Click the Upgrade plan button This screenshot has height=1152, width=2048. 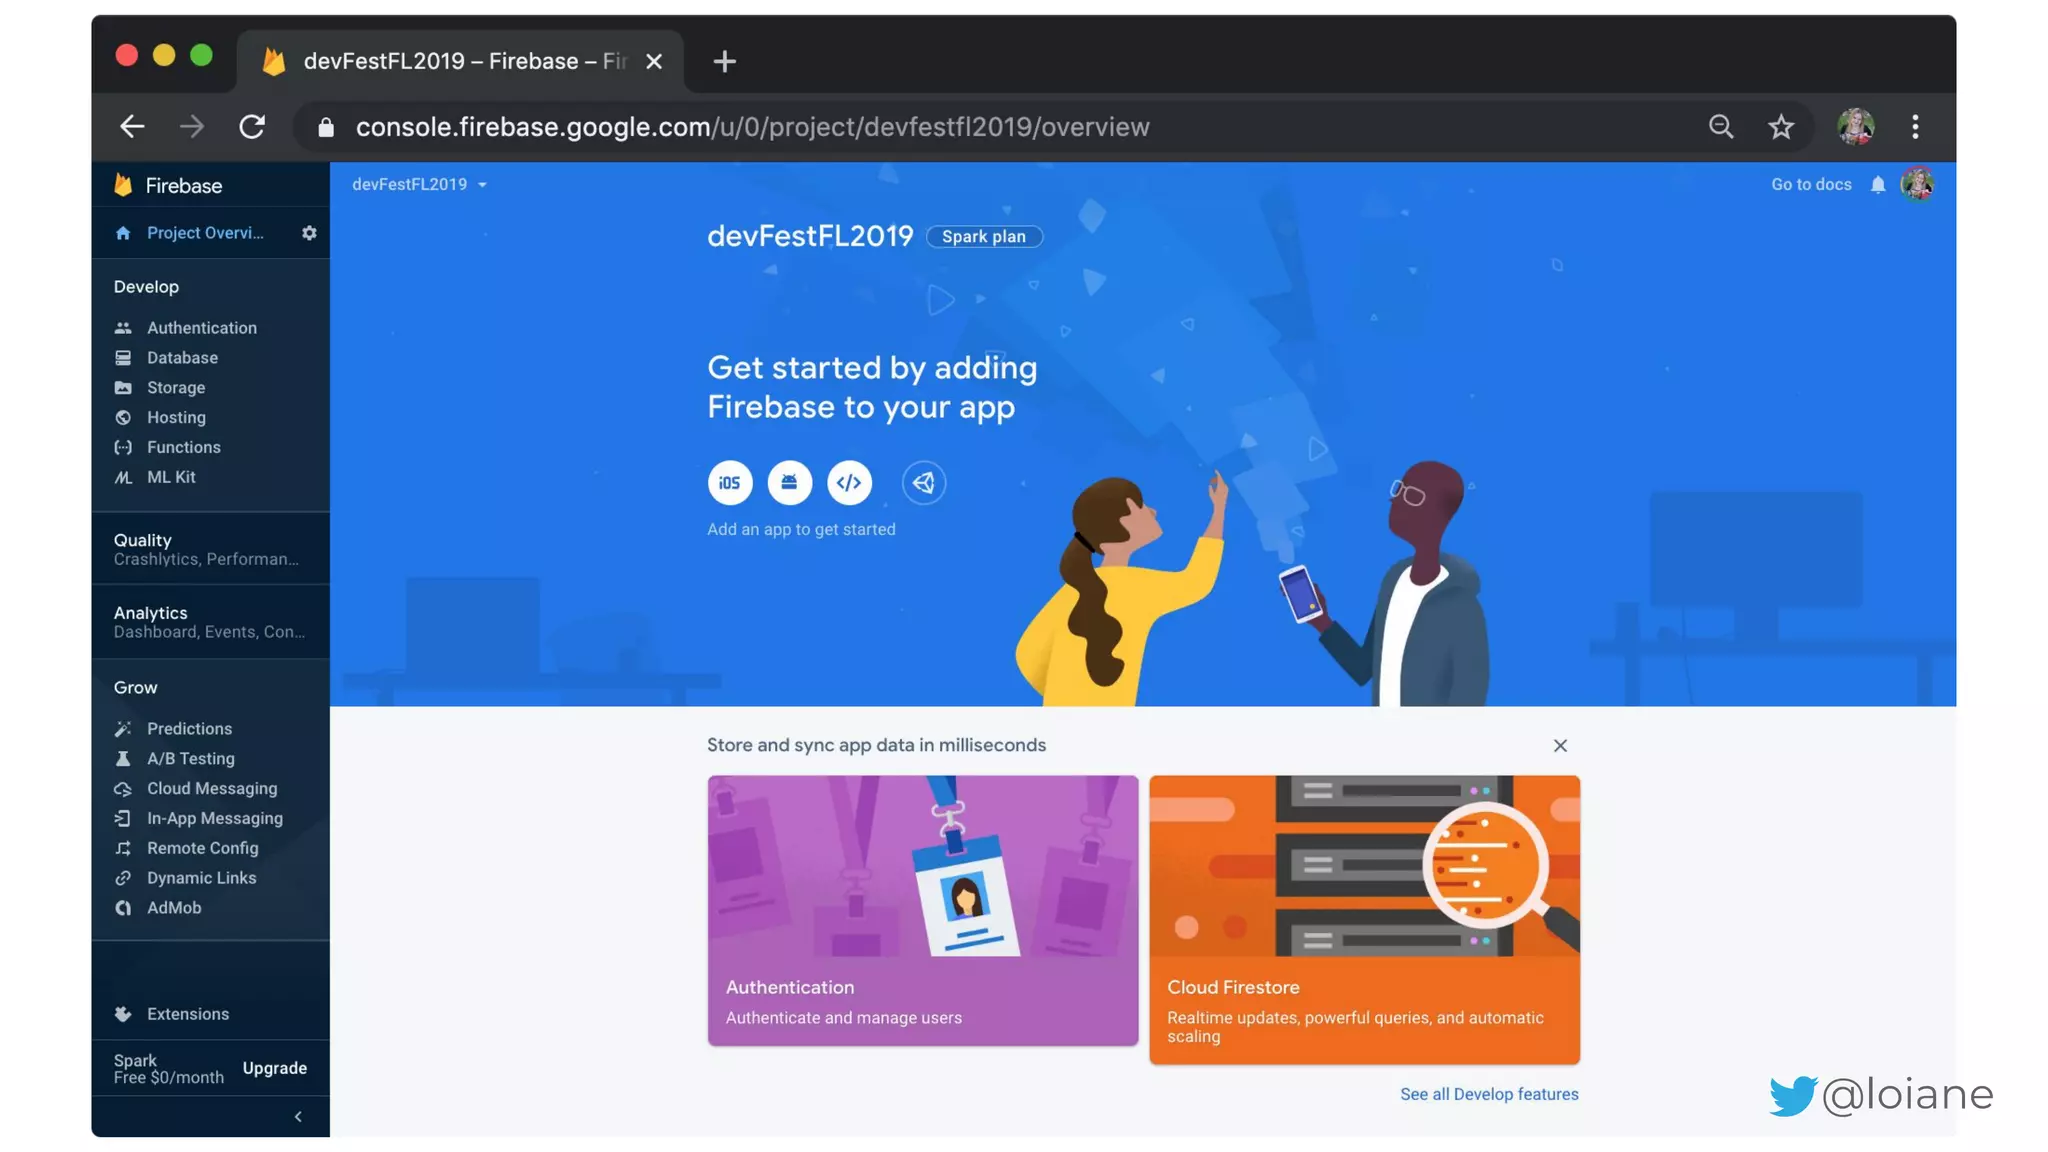click(x=274, y=1068)
